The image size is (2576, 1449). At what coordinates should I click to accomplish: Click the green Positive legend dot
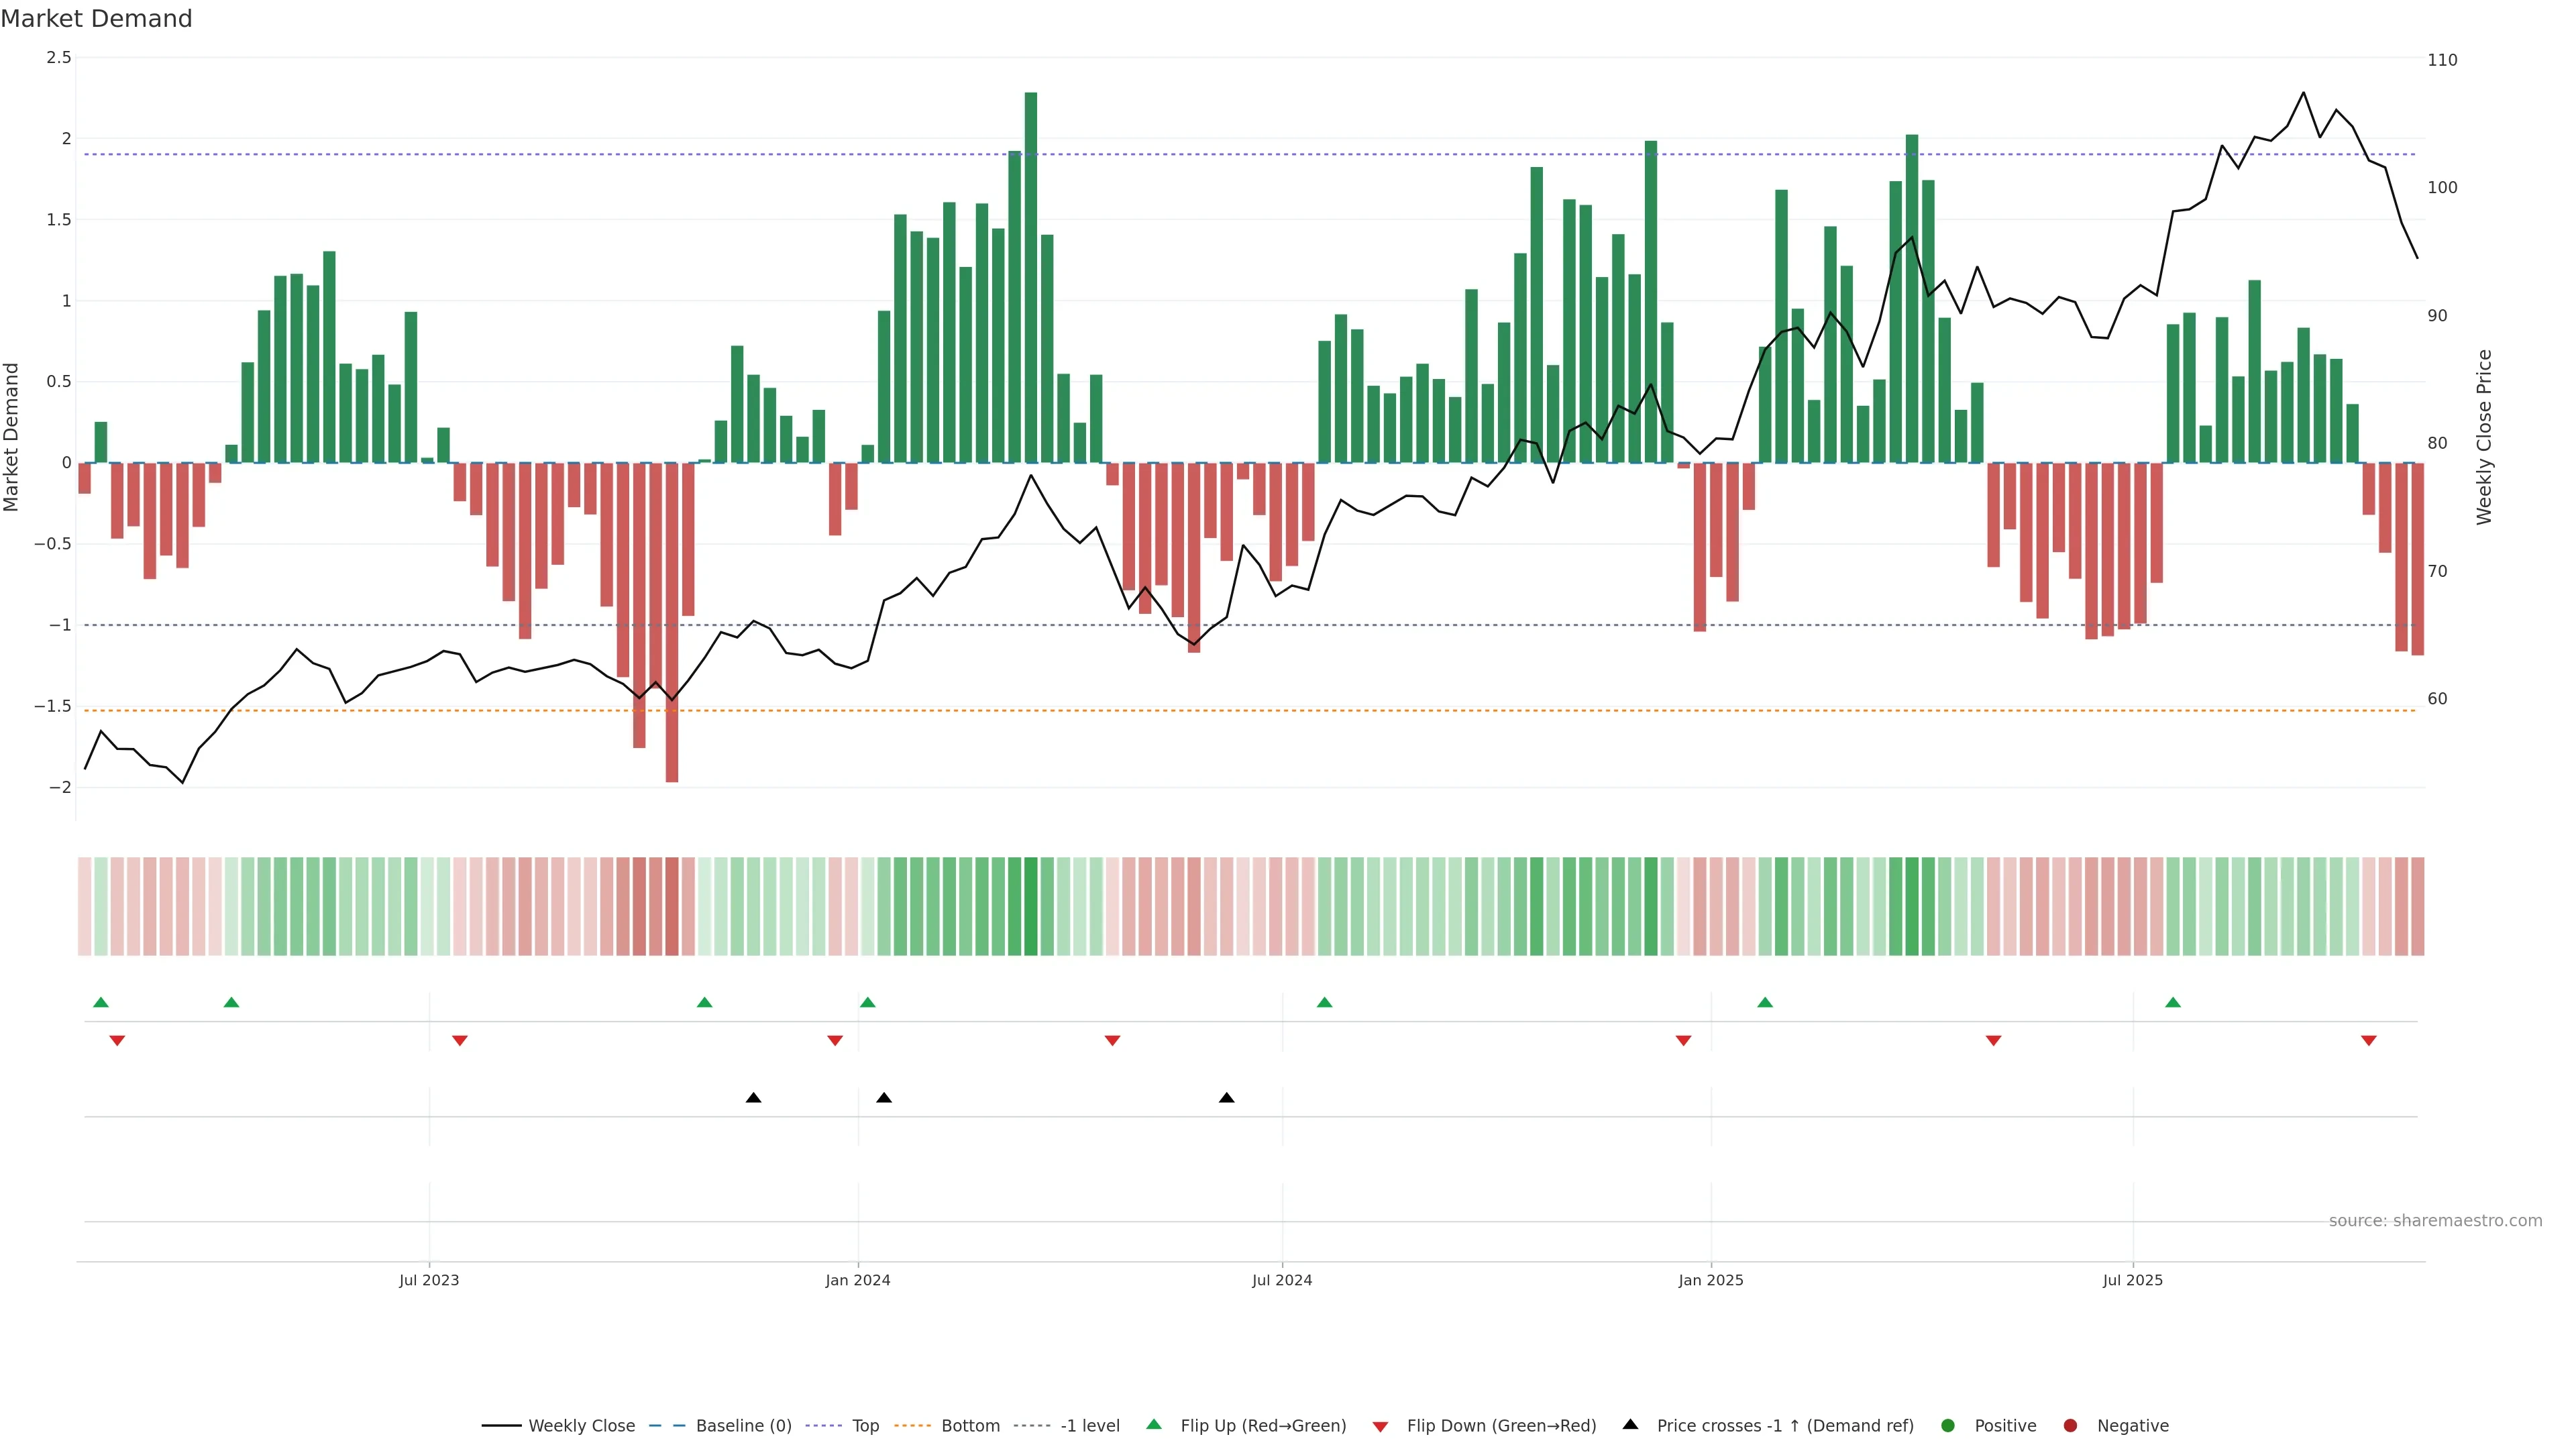tap(1947, 1426)
